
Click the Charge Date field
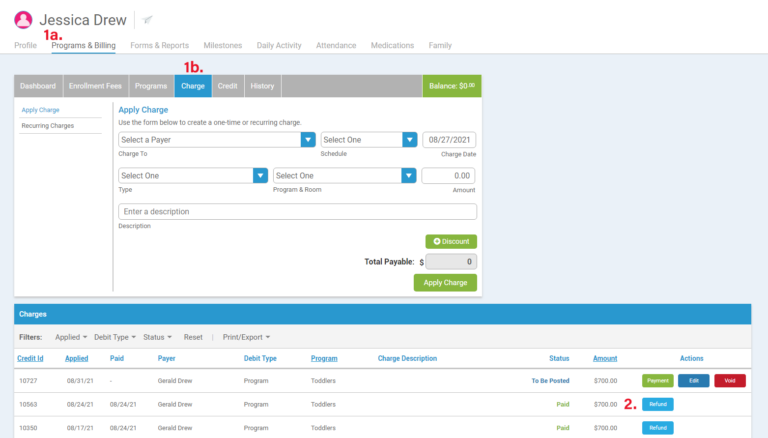[x=449, y=140]
